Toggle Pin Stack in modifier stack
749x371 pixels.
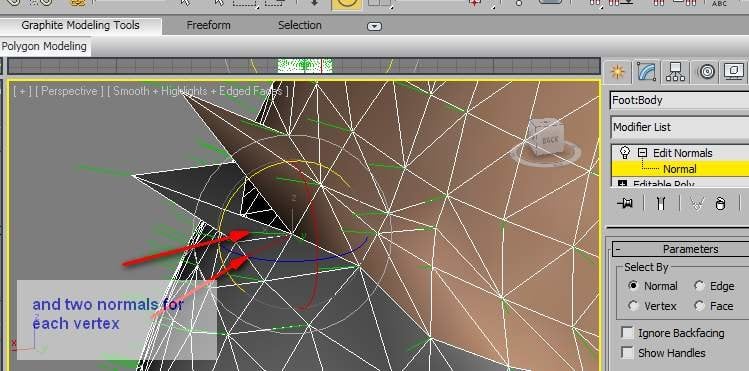pos(624,203)
